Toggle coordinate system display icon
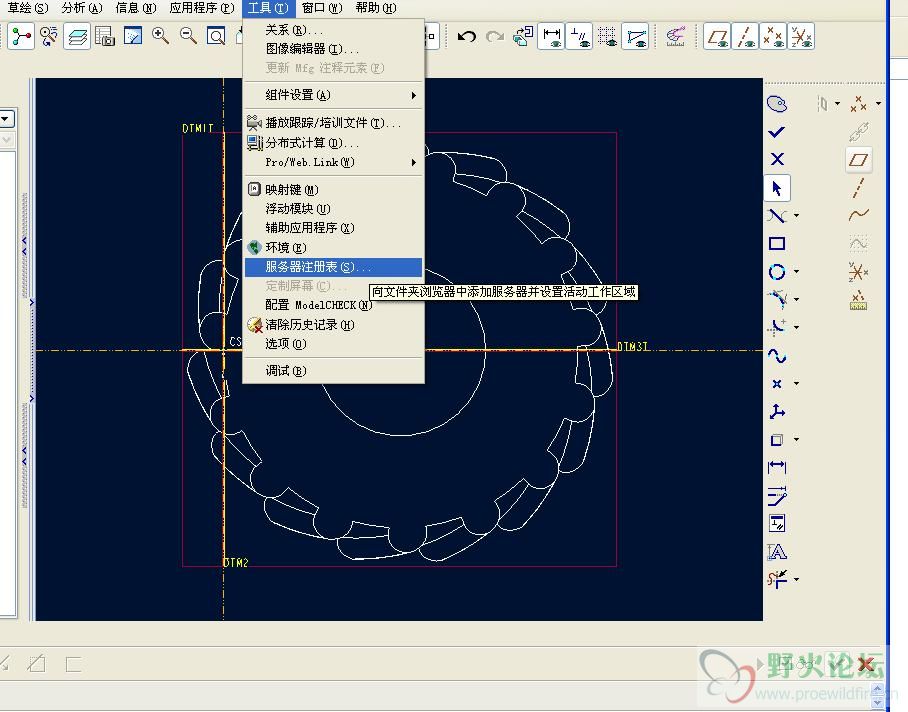Viewport: 908px width, 712px height. [x=801, y=37]
